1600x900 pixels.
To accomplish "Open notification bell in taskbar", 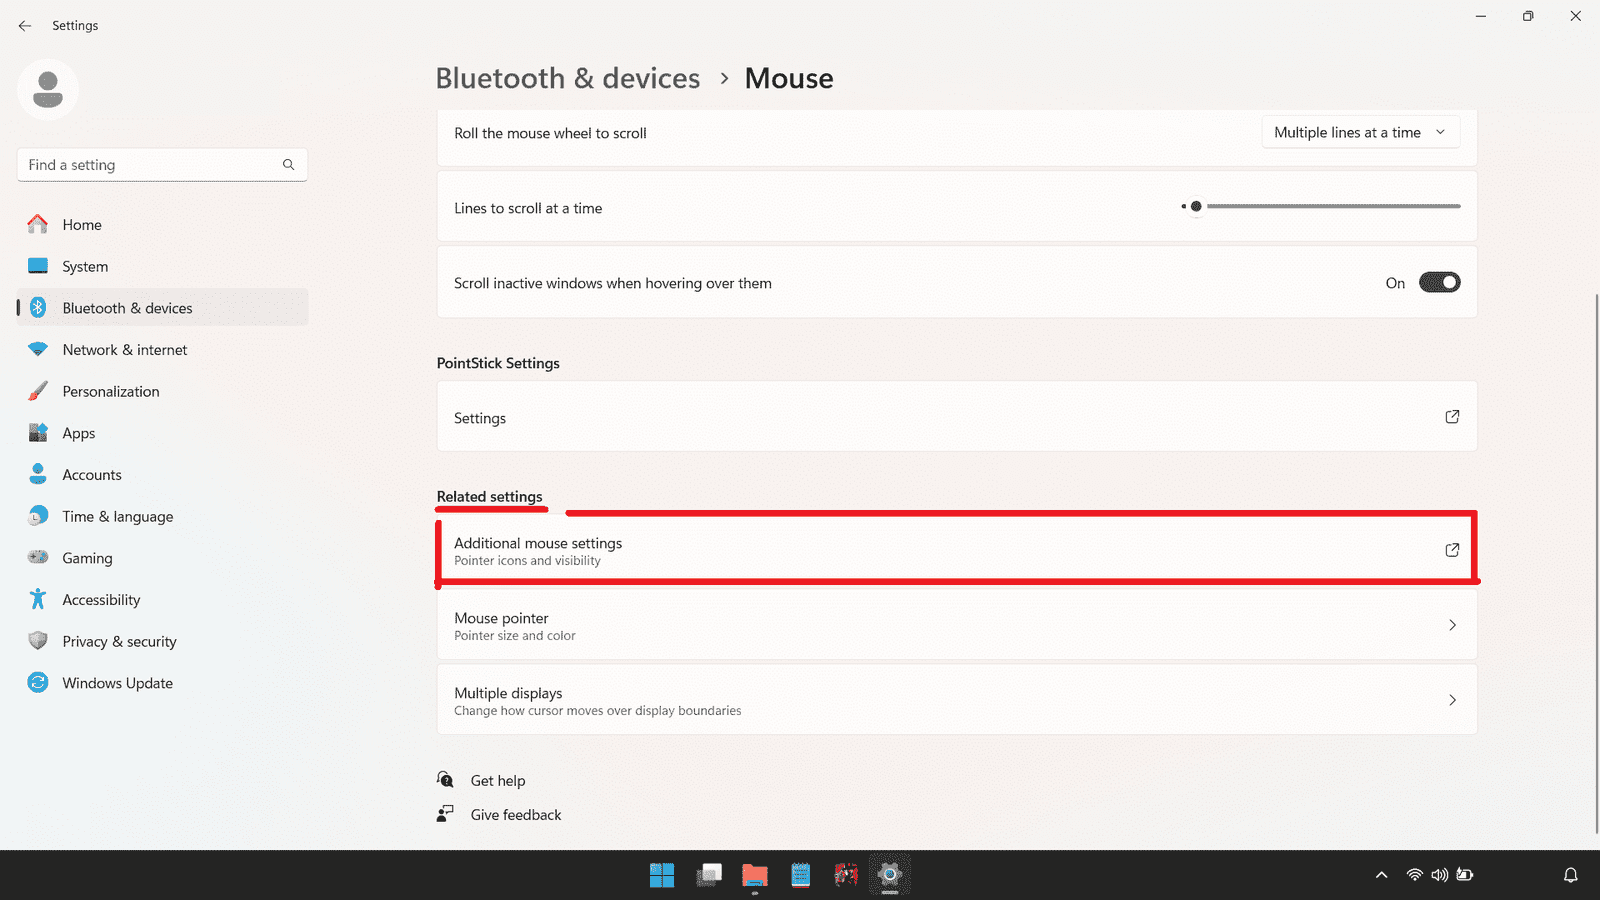I will tap(1570, 875).
